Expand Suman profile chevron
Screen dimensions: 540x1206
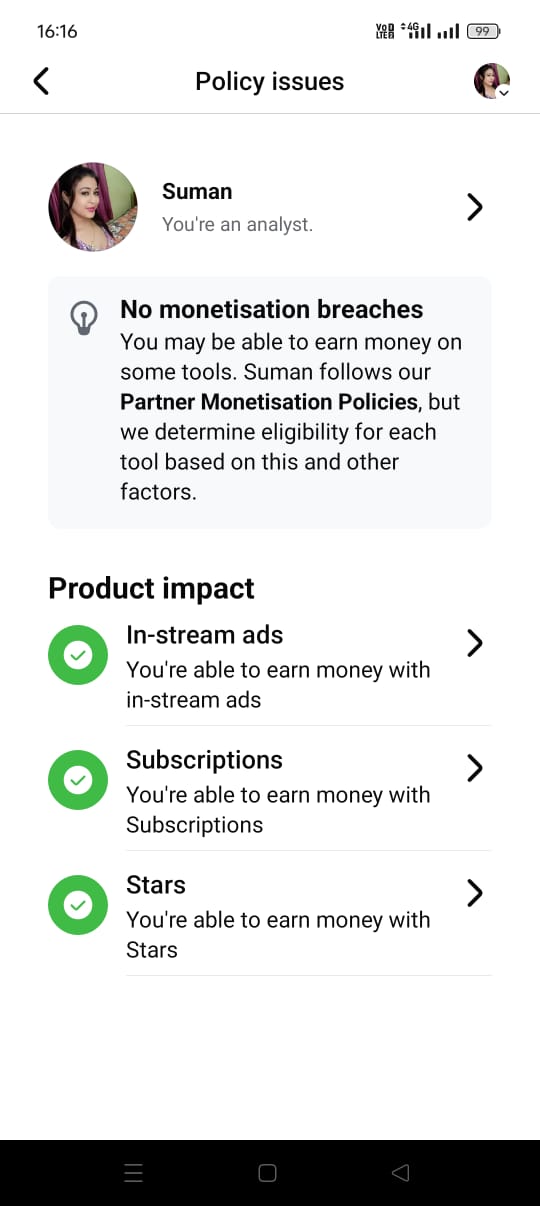475,207
